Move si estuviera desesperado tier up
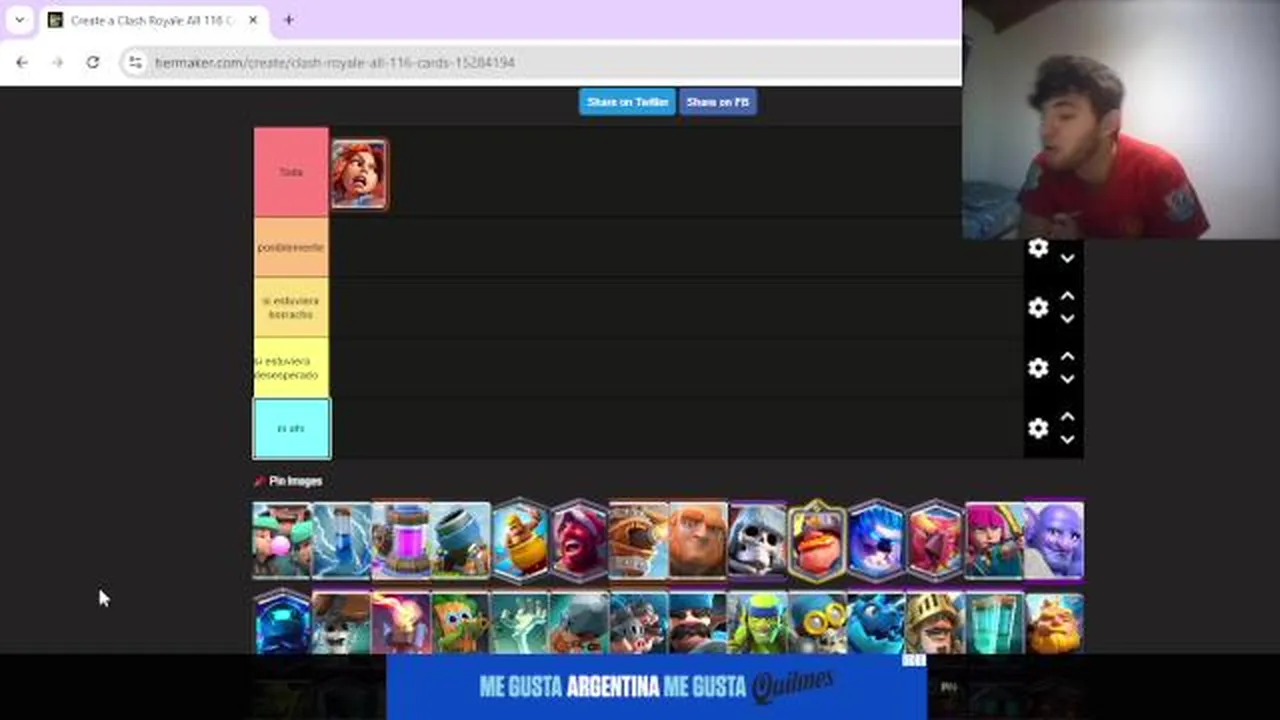 pos(1067,357)
